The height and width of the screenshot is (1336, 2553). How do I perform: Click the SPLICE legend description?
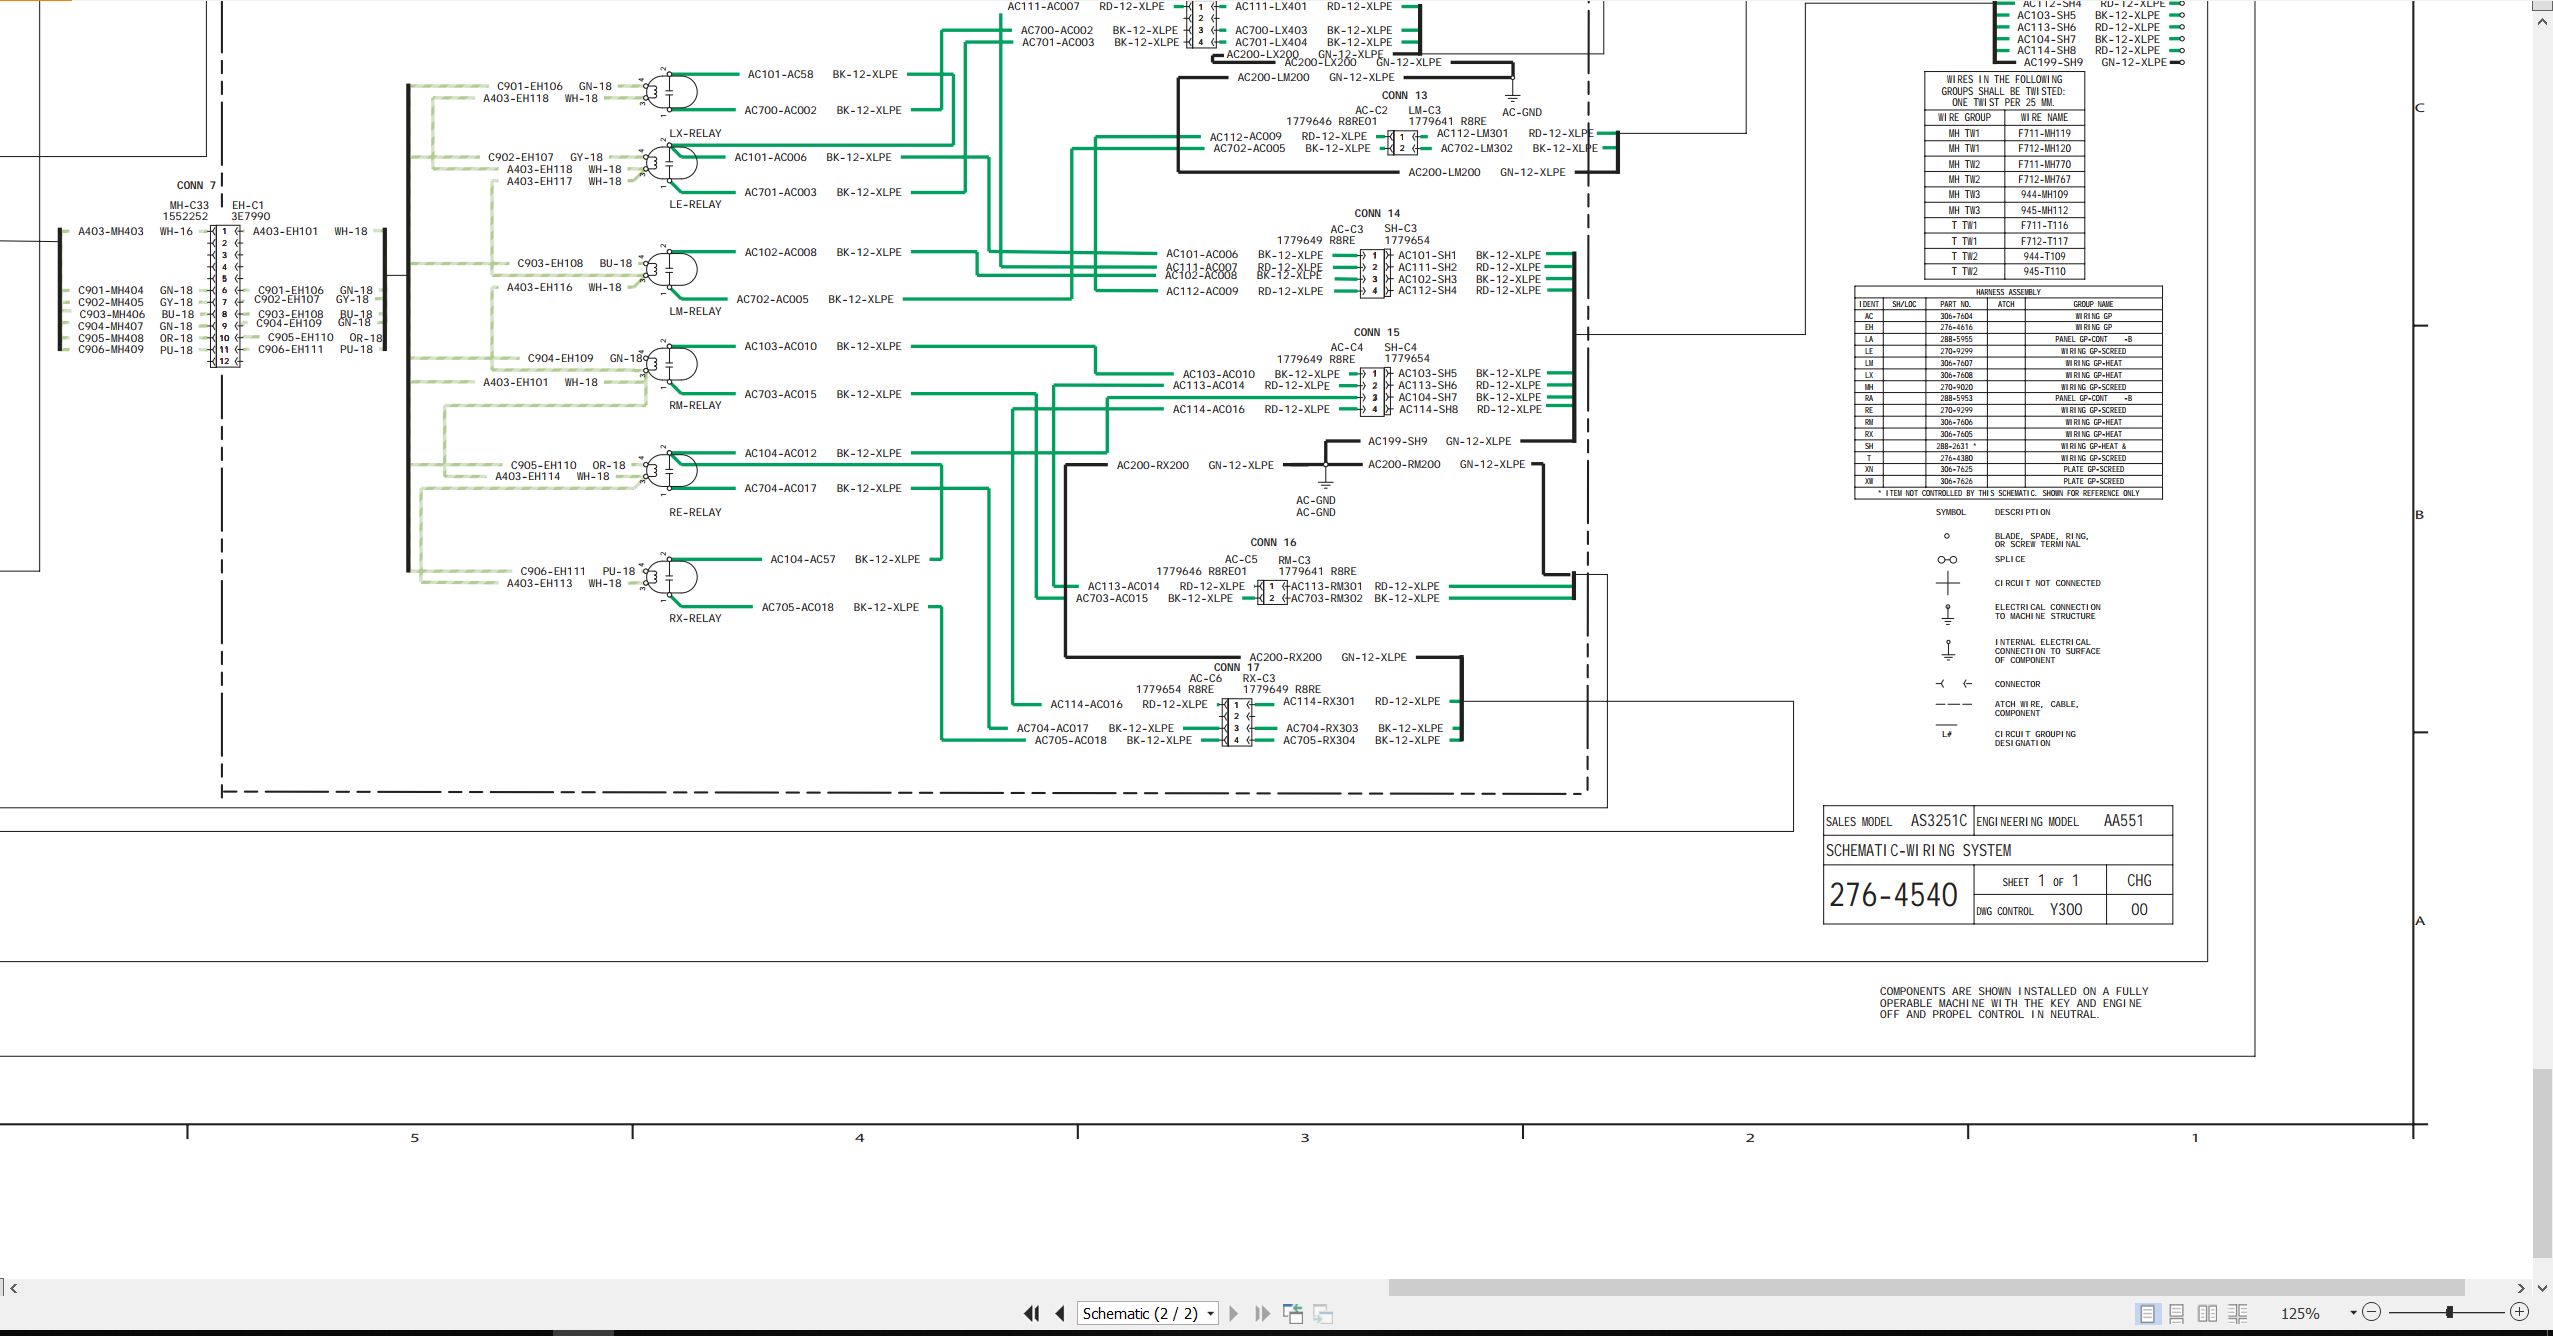pyautogui.click(x=2009, y=559)
